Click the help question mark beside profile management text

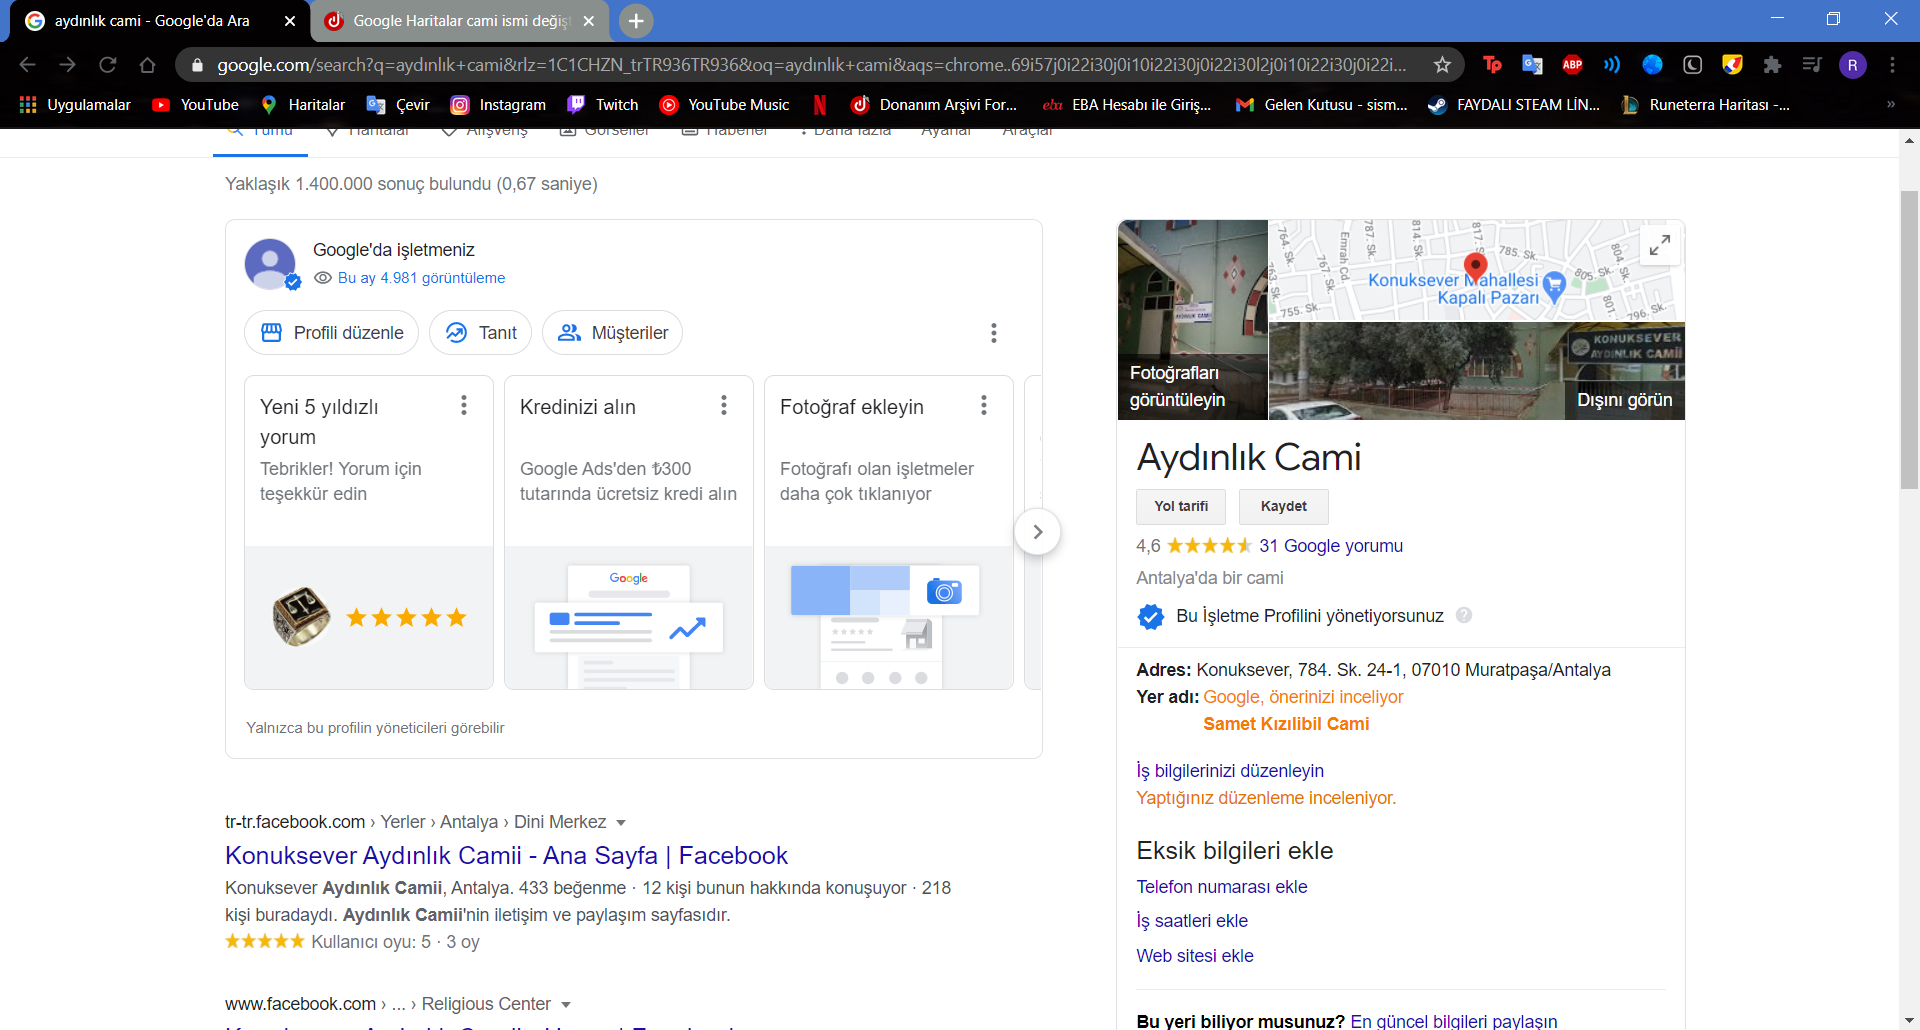(x=1464, y=615)
